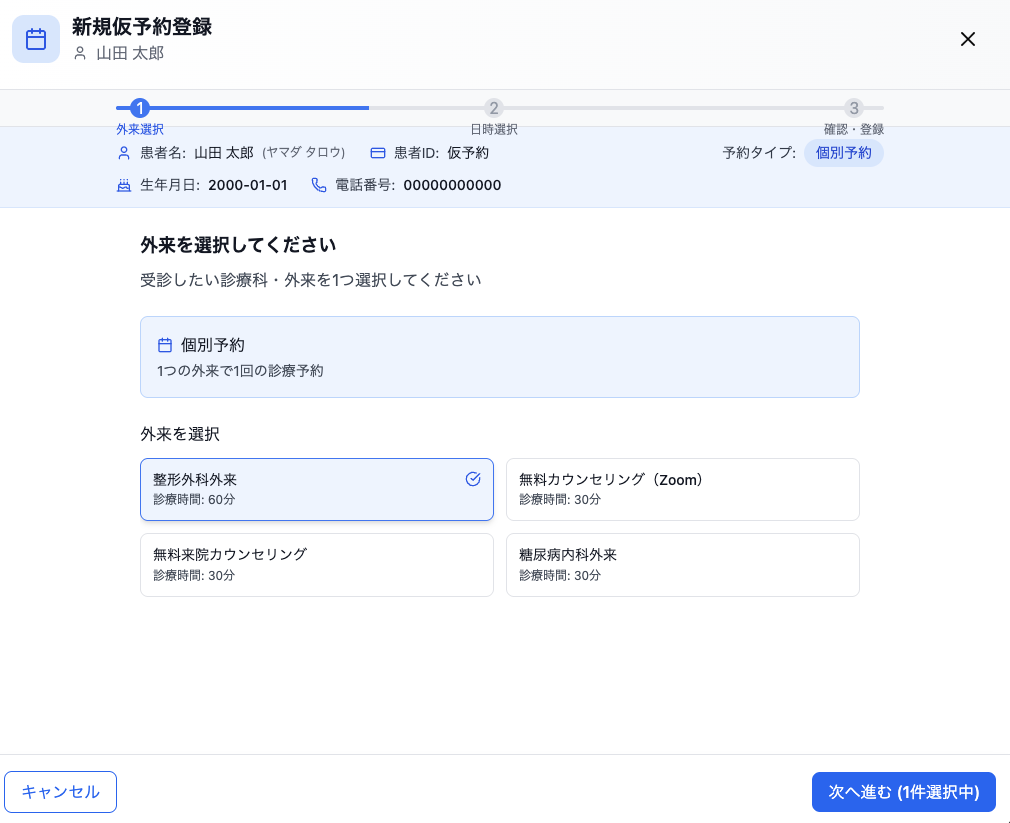Click the patient icon before 患者名
Viewport: 1010px width, 823px height.
[124, 153]
